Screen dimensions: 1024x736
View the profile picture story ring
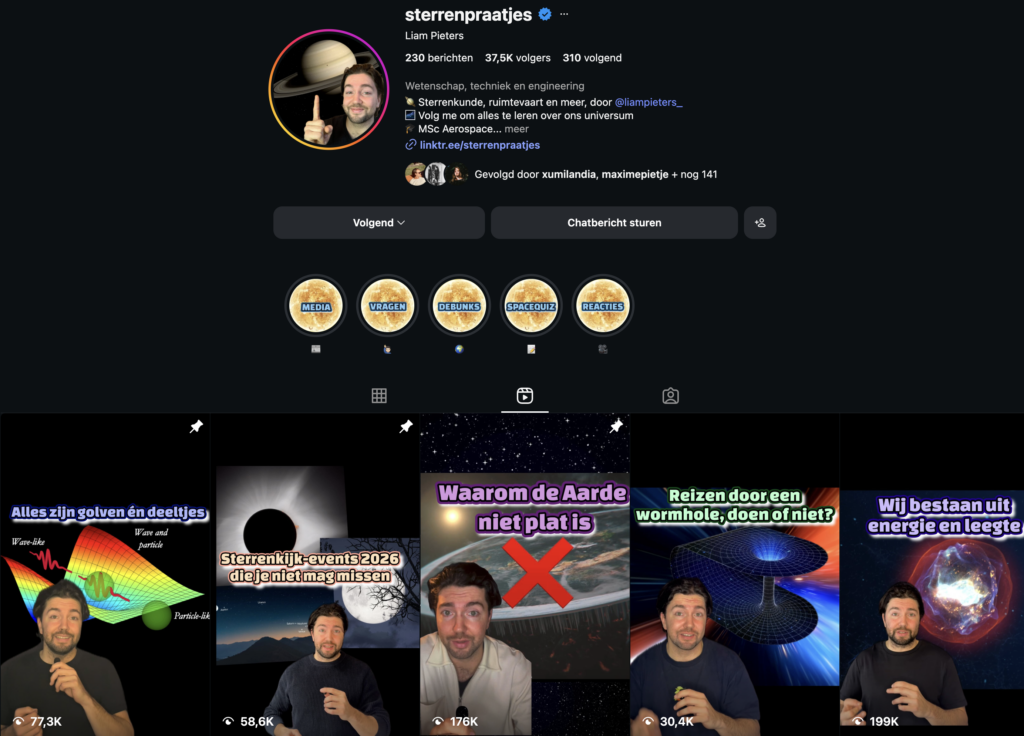point(329,89)
